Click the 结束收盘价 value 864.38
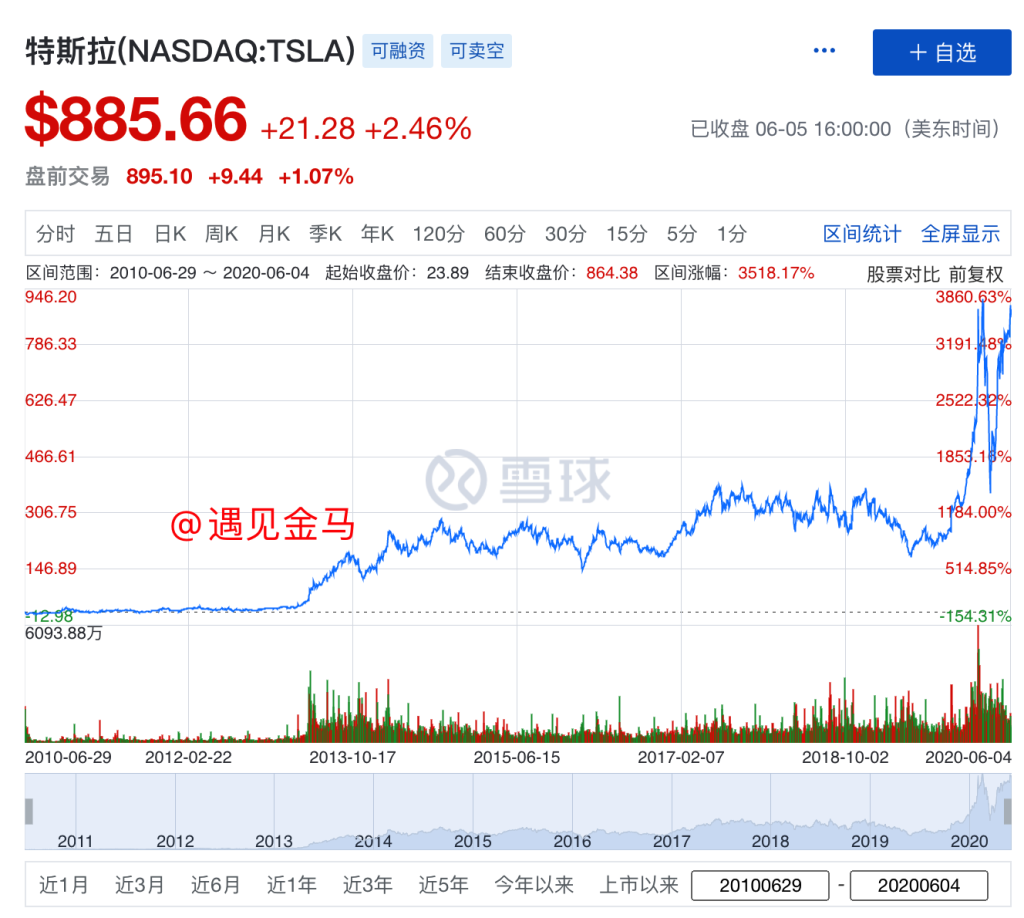The width and height of the screenshot is (1024, 918). (612, 273)
